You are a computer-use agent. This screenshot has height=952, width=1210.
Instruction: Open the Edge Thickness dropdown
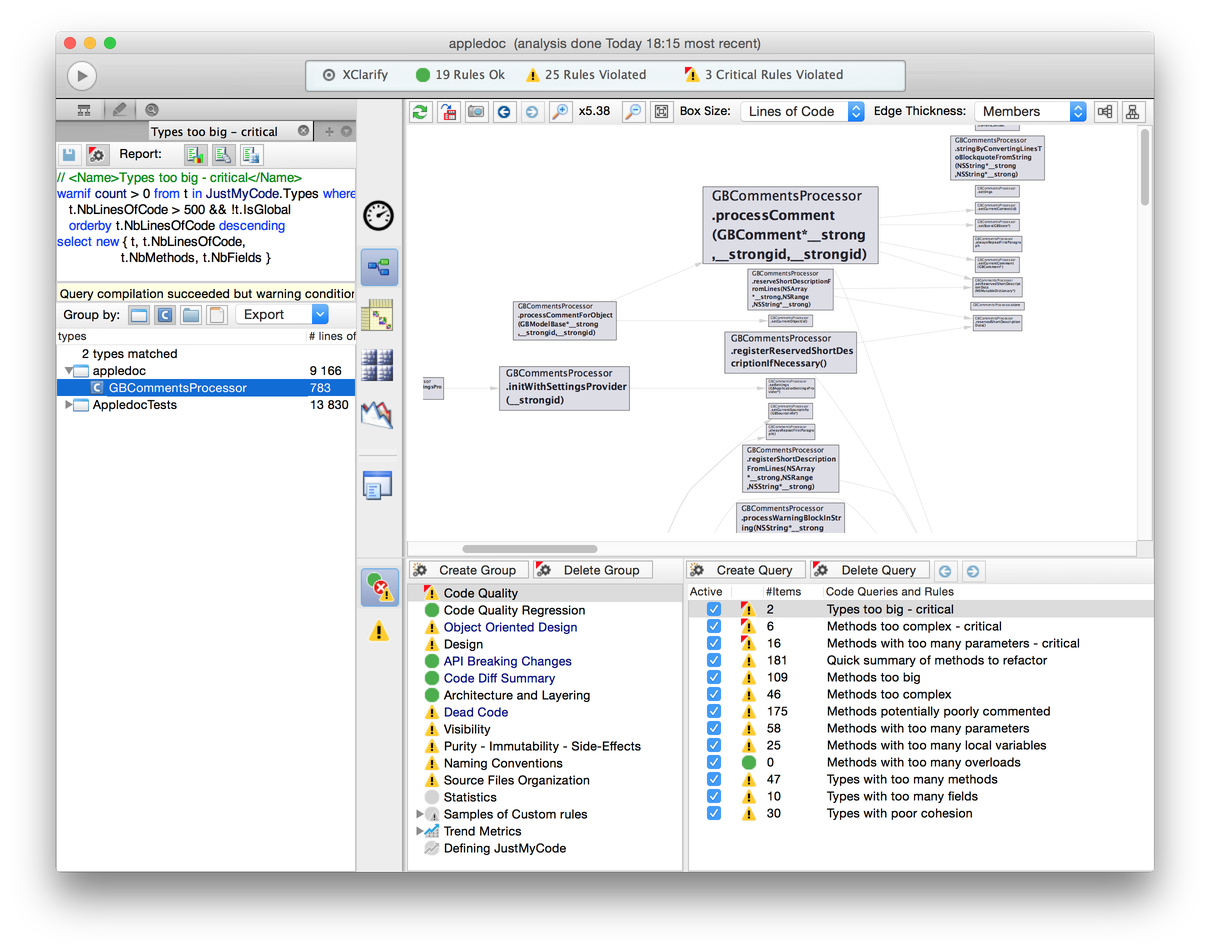click(x=1030, y=112)
